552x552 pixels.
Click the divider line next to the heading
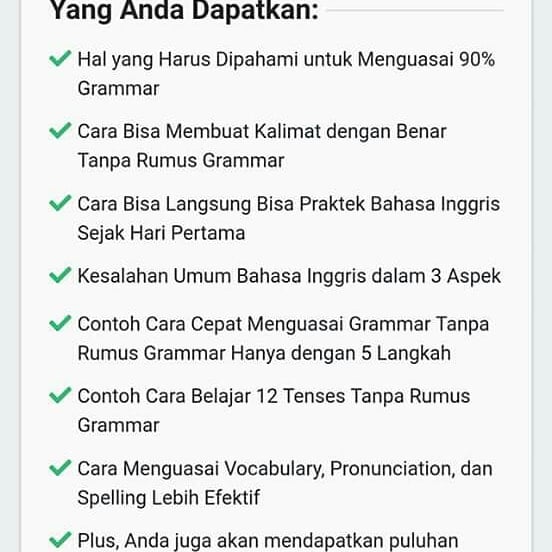415,10
